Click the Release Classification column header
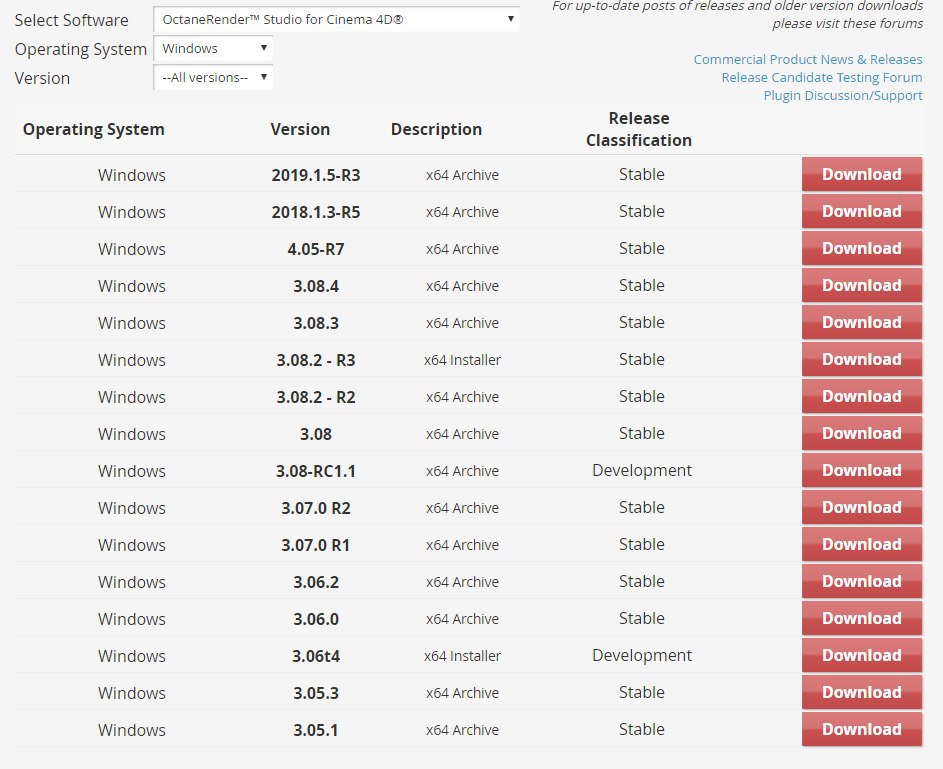This screenshot has height=769, width=943. pyautogui.click(x=639, y=129)
